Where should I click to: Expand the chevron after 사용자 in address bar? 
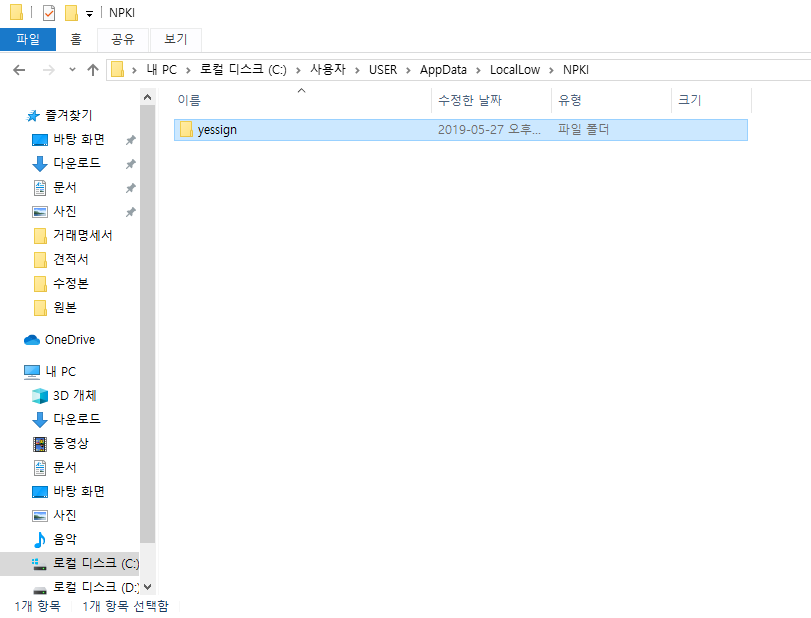[357, 70]
